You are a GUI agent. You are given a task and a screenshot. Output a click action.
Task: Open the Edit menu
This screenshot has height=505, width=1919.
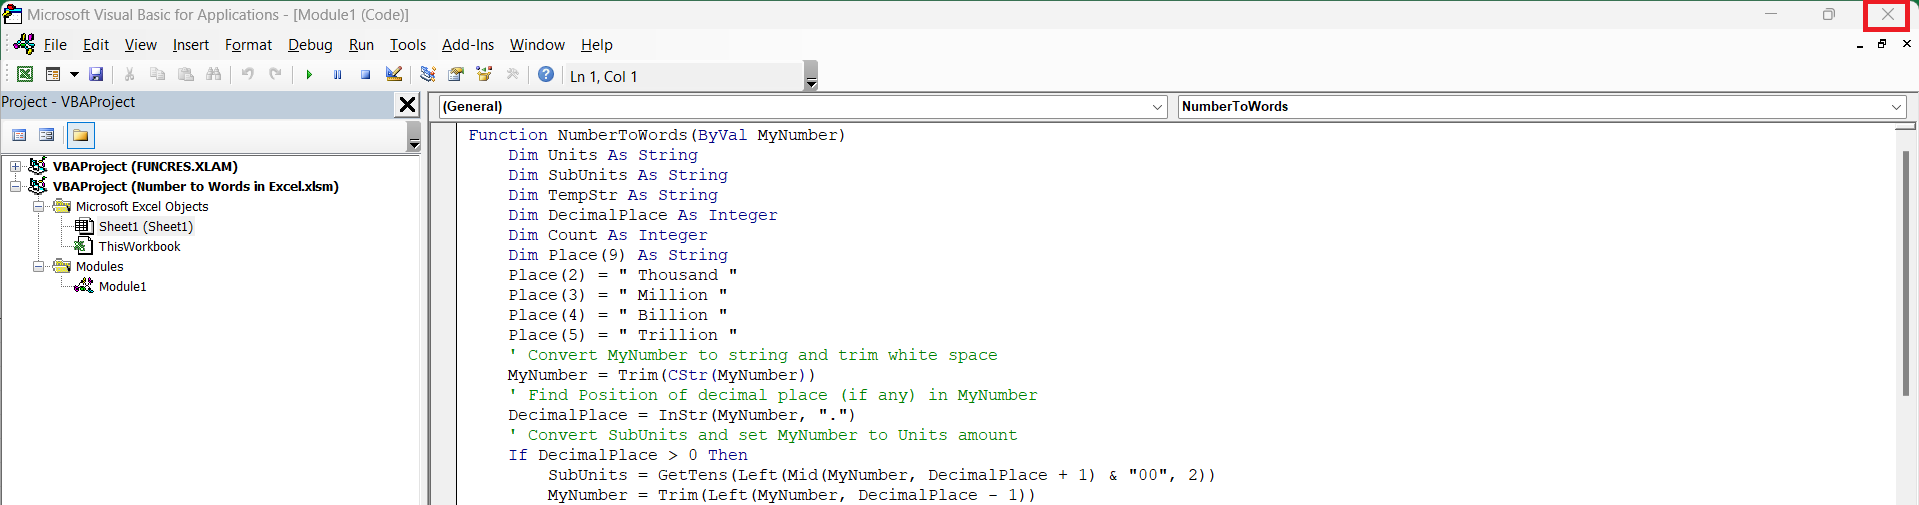[96, 45]
